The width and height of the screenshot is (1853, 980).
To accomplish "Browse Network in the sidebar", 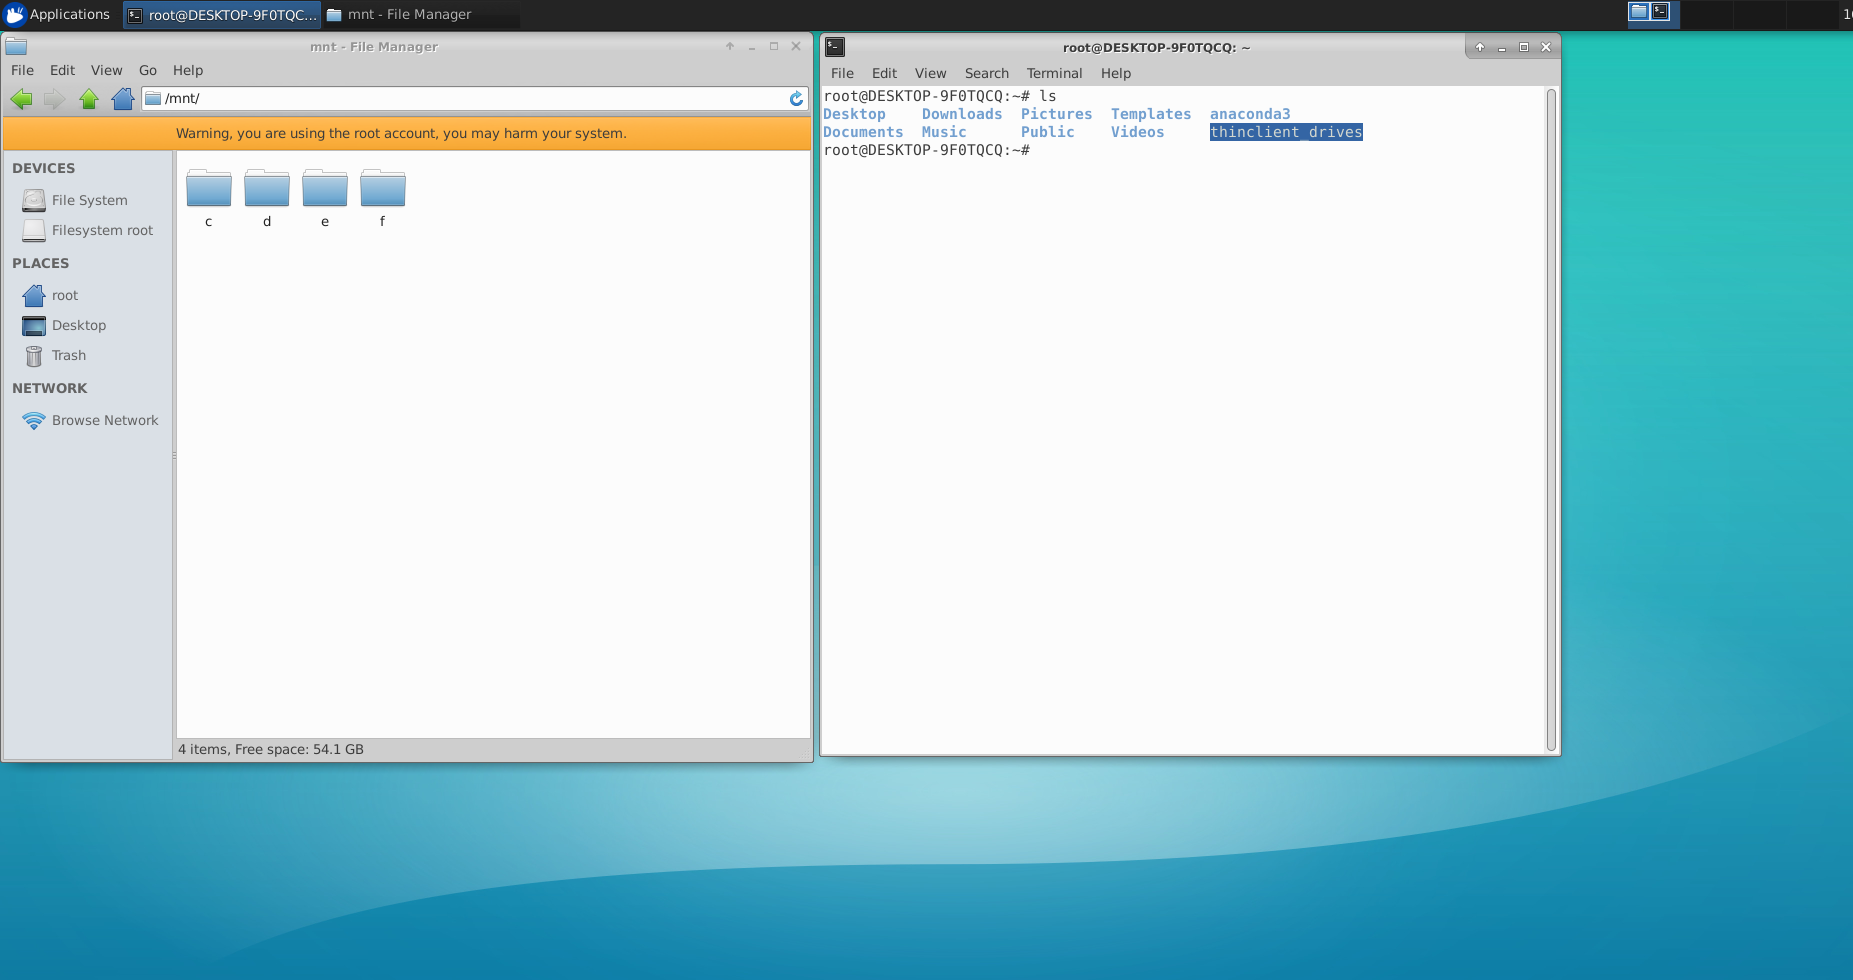I will 88,420.
